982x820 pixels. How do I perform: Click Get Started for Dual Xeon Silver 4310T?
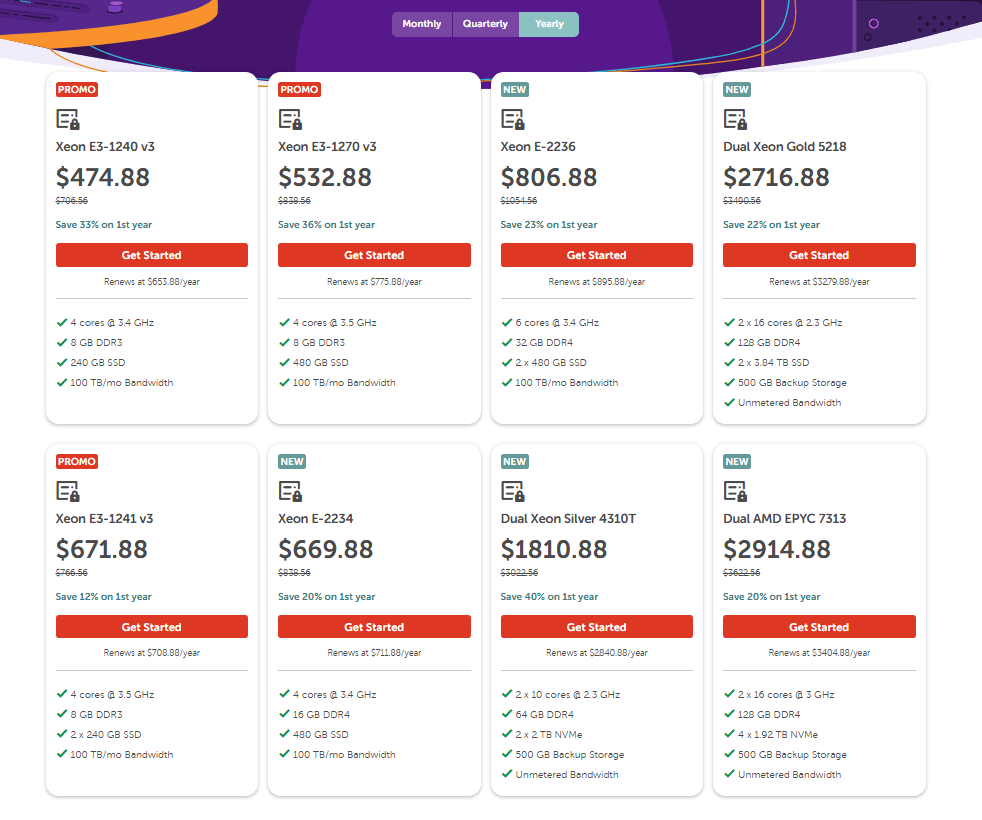pos(596,626)
